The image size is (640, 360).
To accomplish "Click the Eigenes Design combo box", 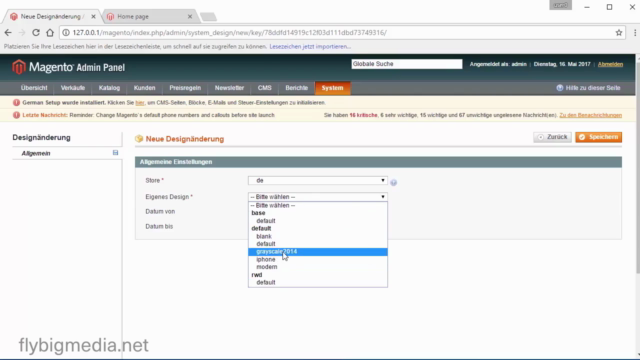I will pos(318,197).
